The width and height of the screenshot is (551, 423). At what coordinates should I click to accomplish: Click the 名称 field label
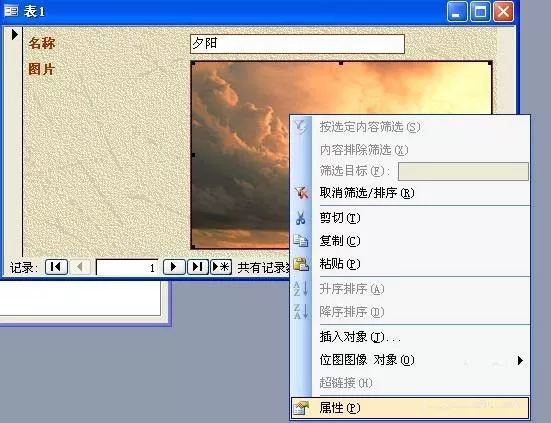point(42,44)
